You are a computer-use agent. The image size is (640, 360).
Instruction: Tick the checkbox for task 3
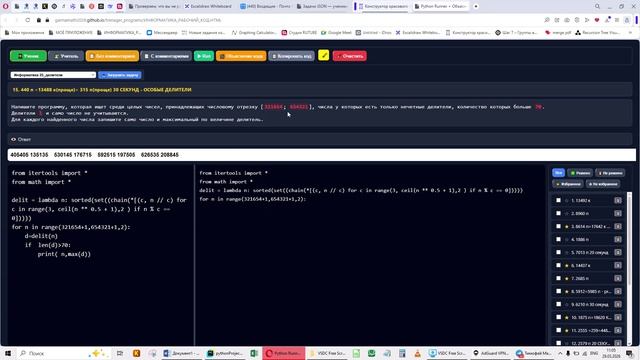[558, 226]
